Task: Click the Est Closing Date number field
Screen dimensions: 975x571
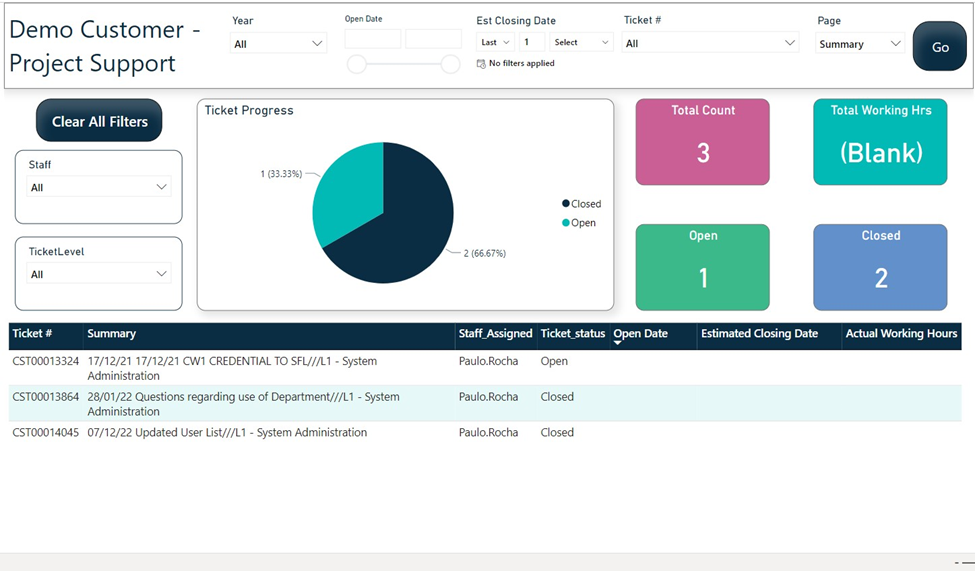Action: click(x=532, y=42)
